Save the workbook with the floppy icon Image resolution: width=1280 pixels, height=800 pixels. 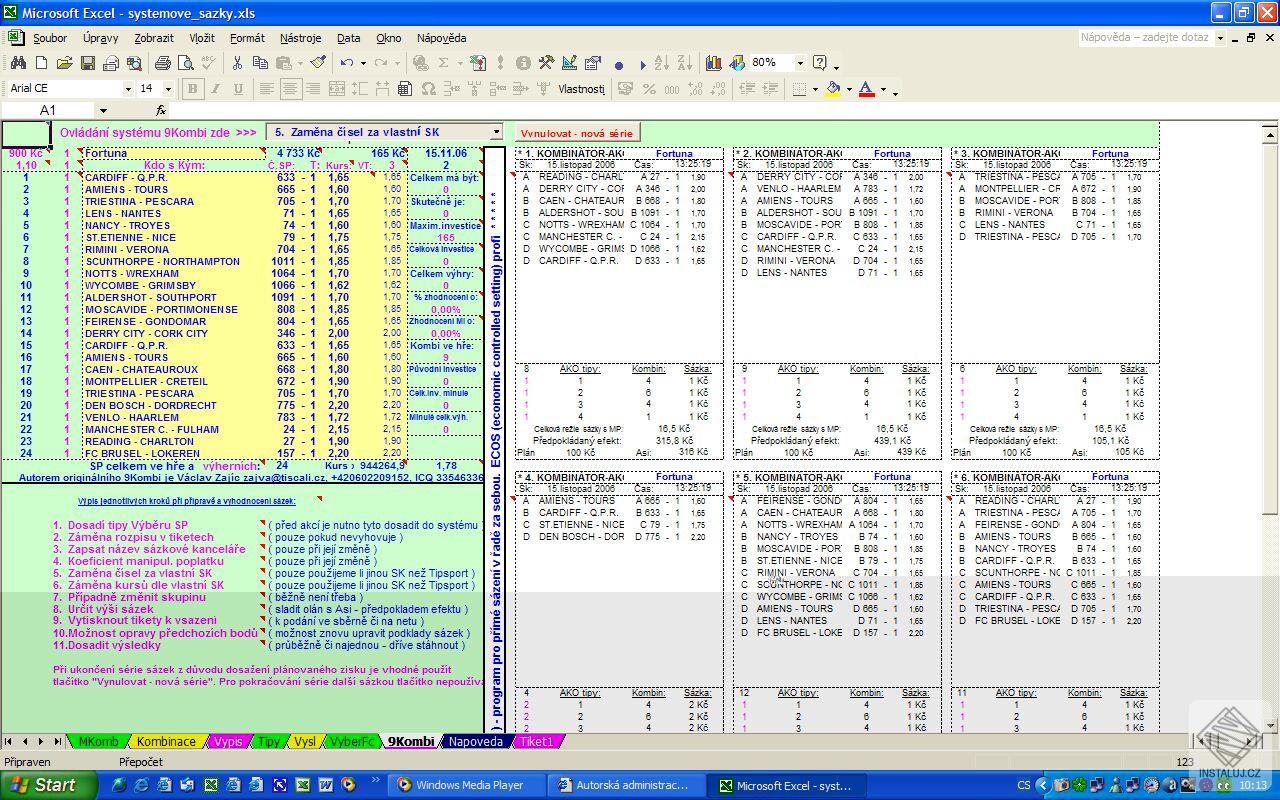(x=87, y=63)
